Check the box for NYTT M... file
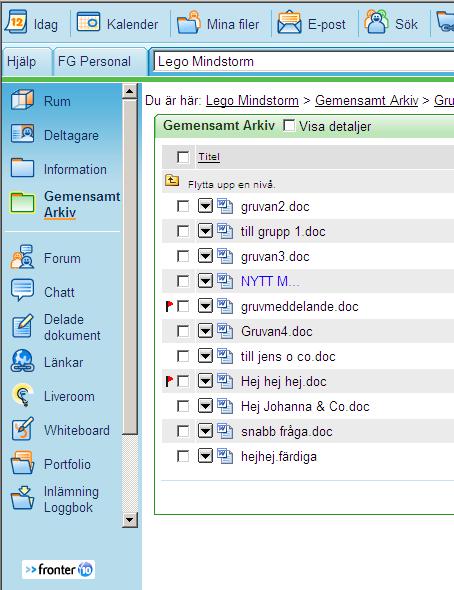 click(x=183, y=281)
